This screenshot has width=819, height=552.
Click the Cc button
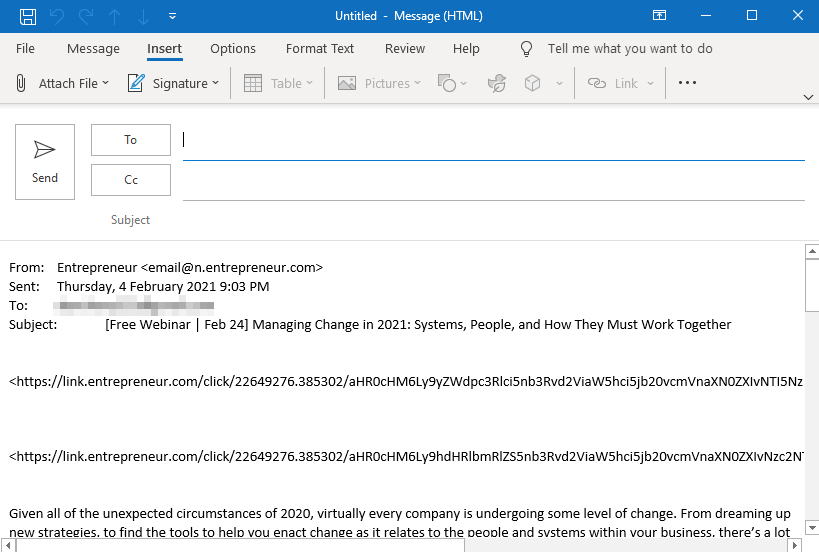click(131, 180)
